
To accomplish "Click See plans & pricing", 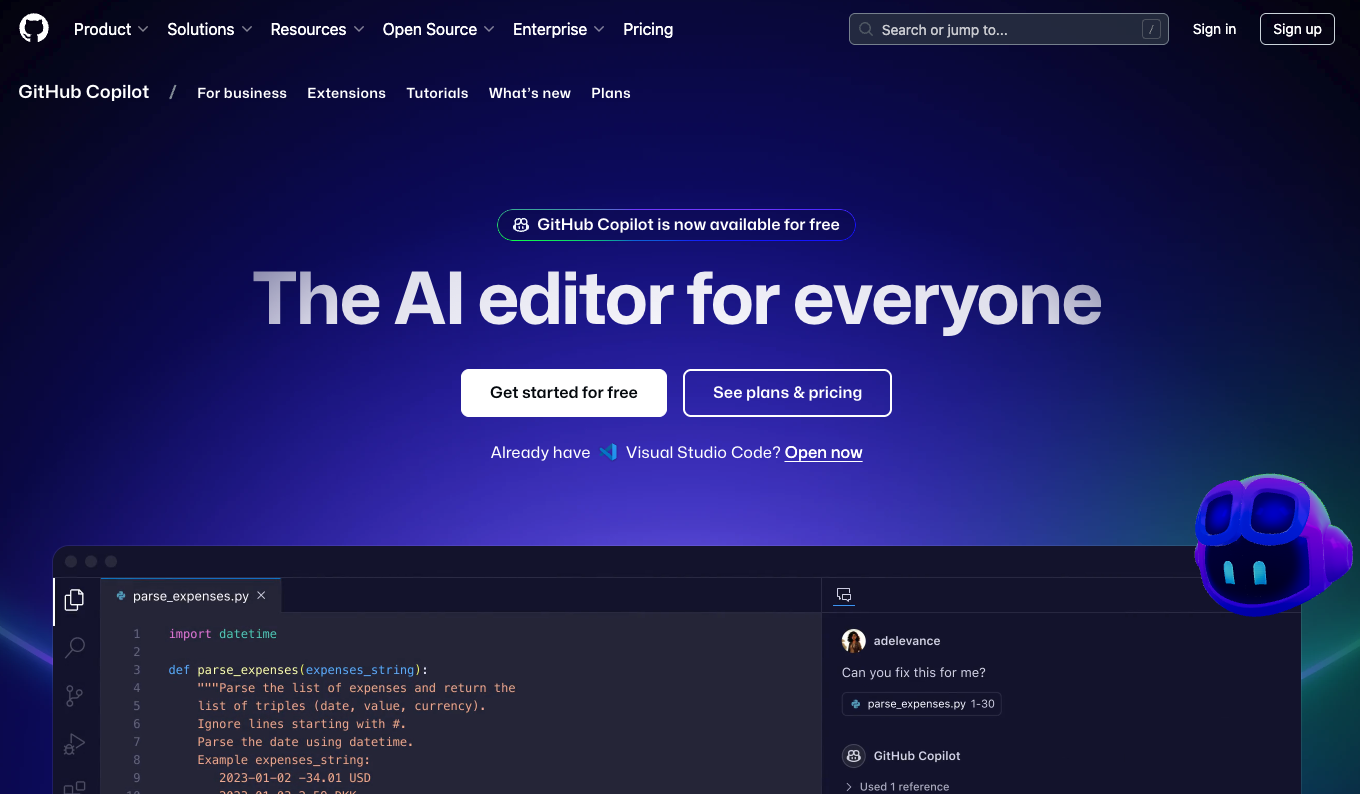I will (x=787, y=393).
